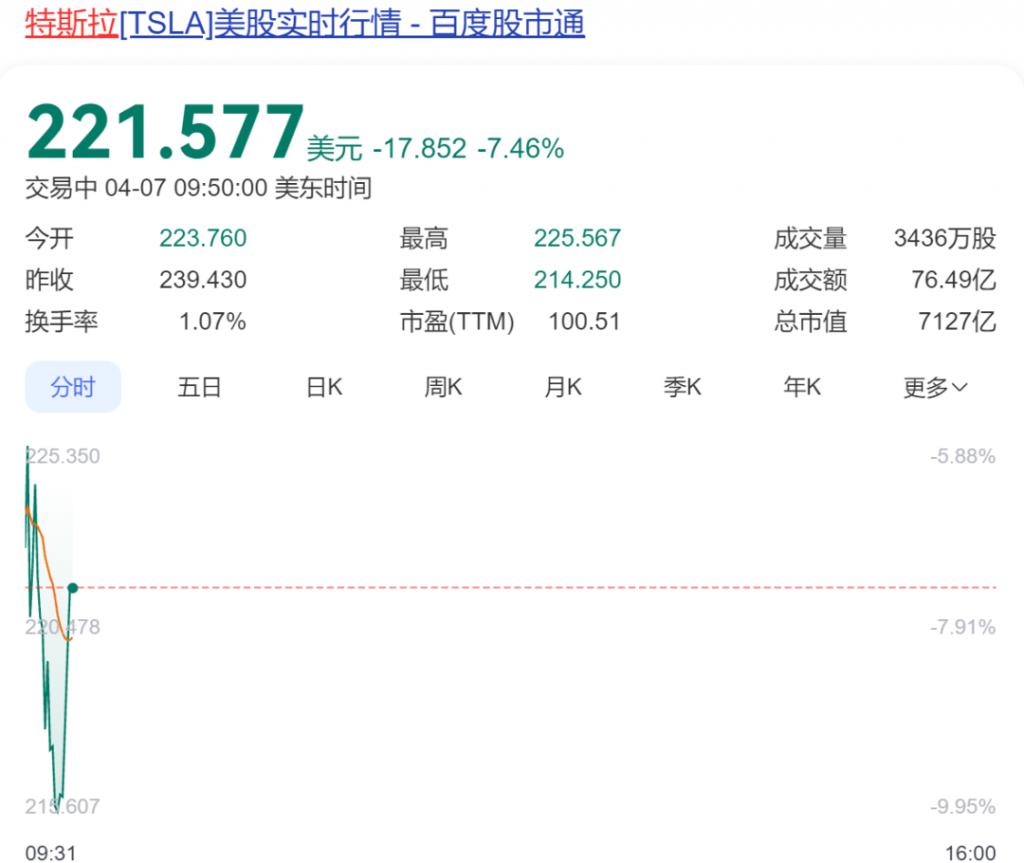Click the 最高 value 225.567
Screen dimensions: 1024x863
pyautogui.click(x=577, y=238)
